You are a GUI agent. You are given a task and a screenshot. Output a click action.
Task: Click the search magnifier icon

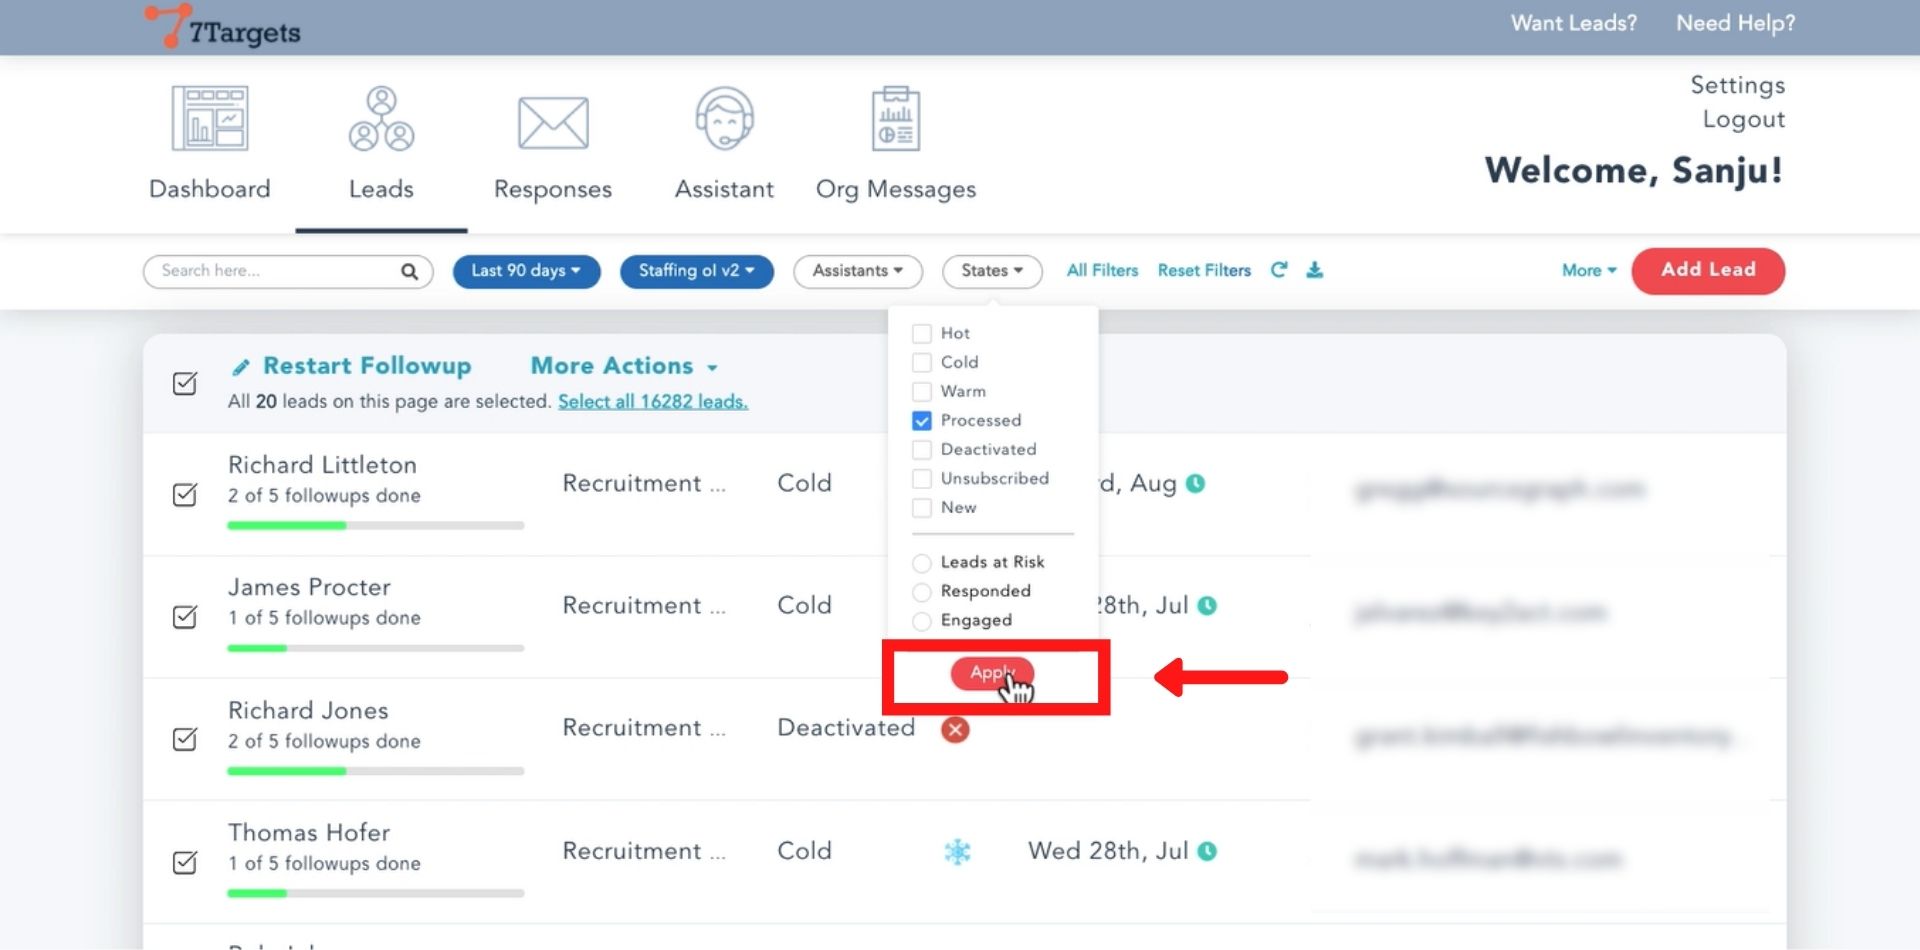click(409, 271)
